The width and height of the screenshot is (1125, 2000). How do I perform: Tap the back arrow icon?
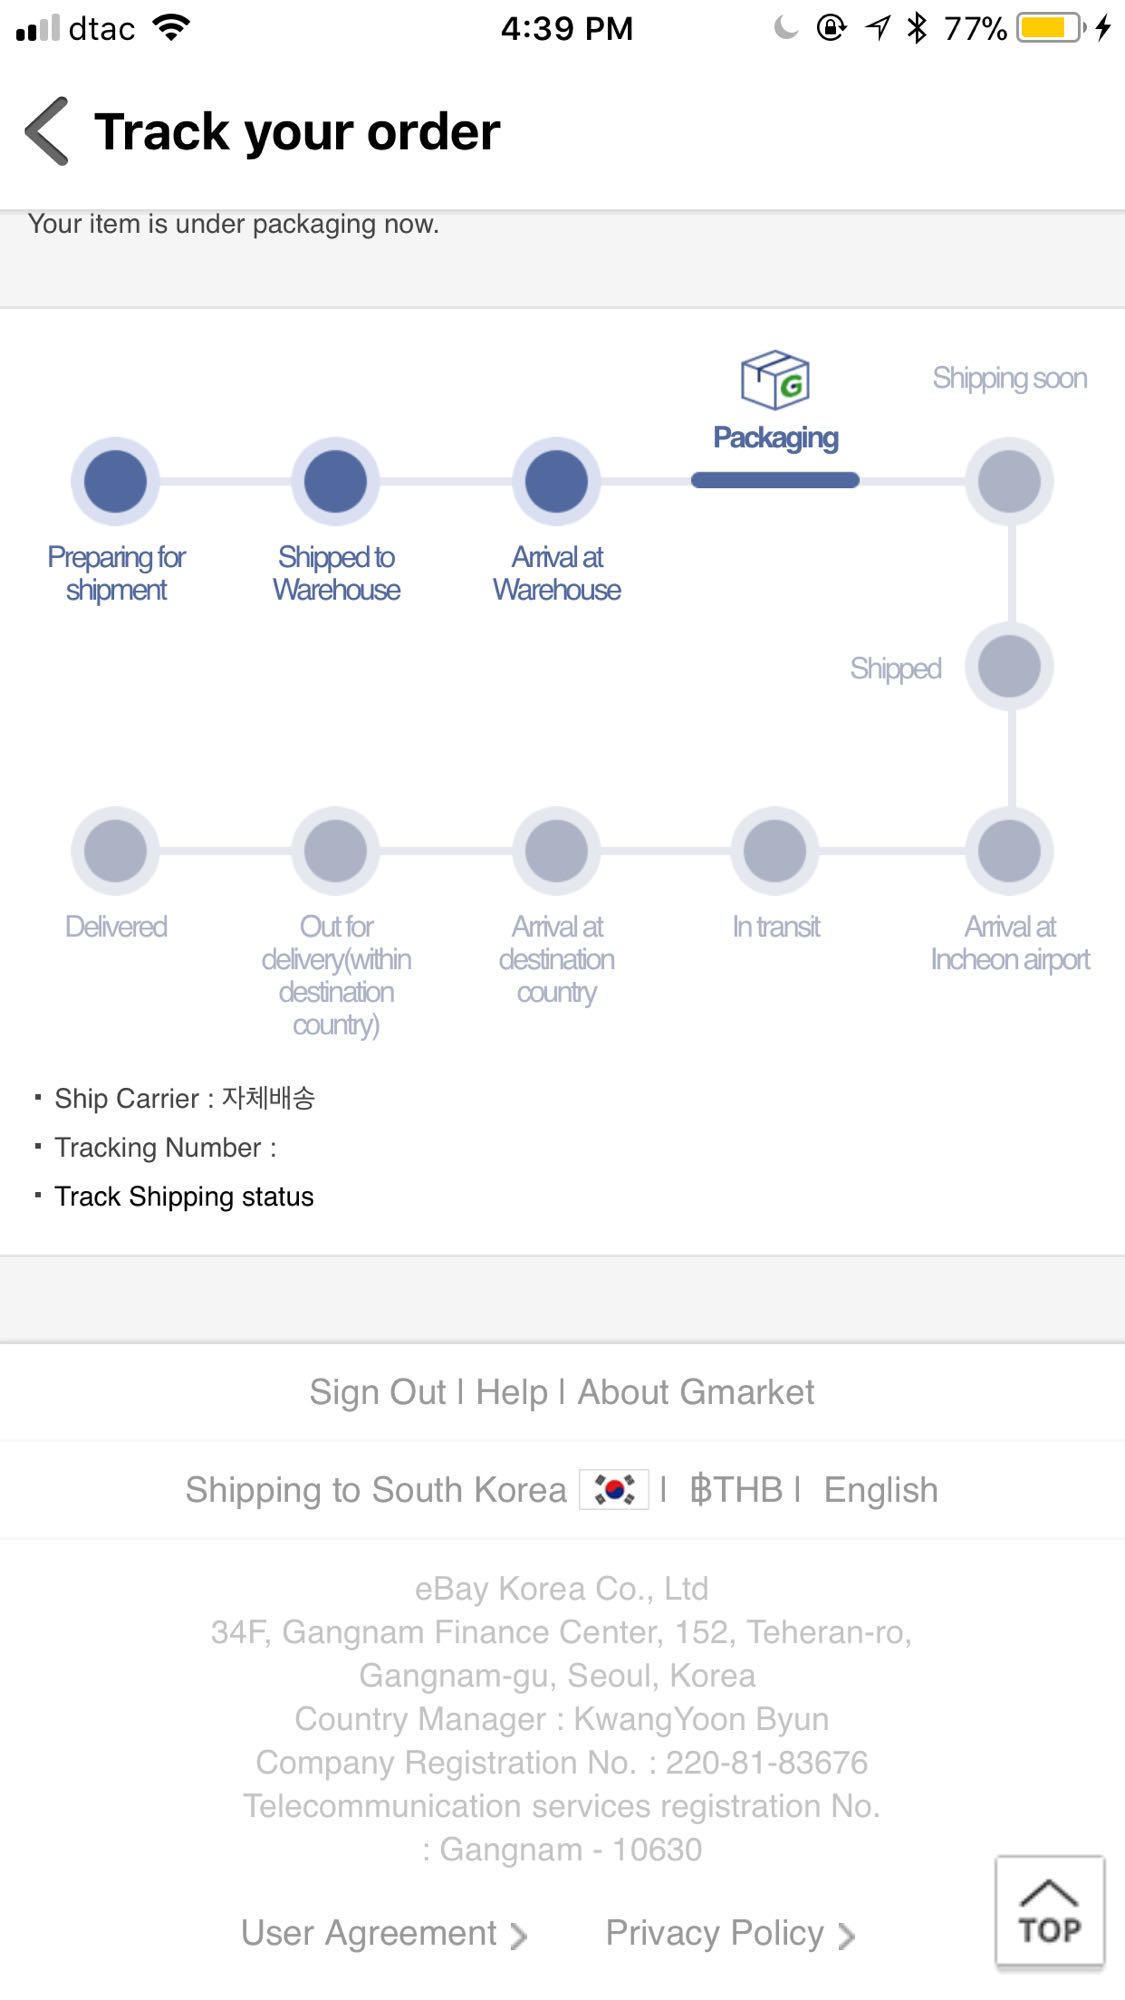47,131
